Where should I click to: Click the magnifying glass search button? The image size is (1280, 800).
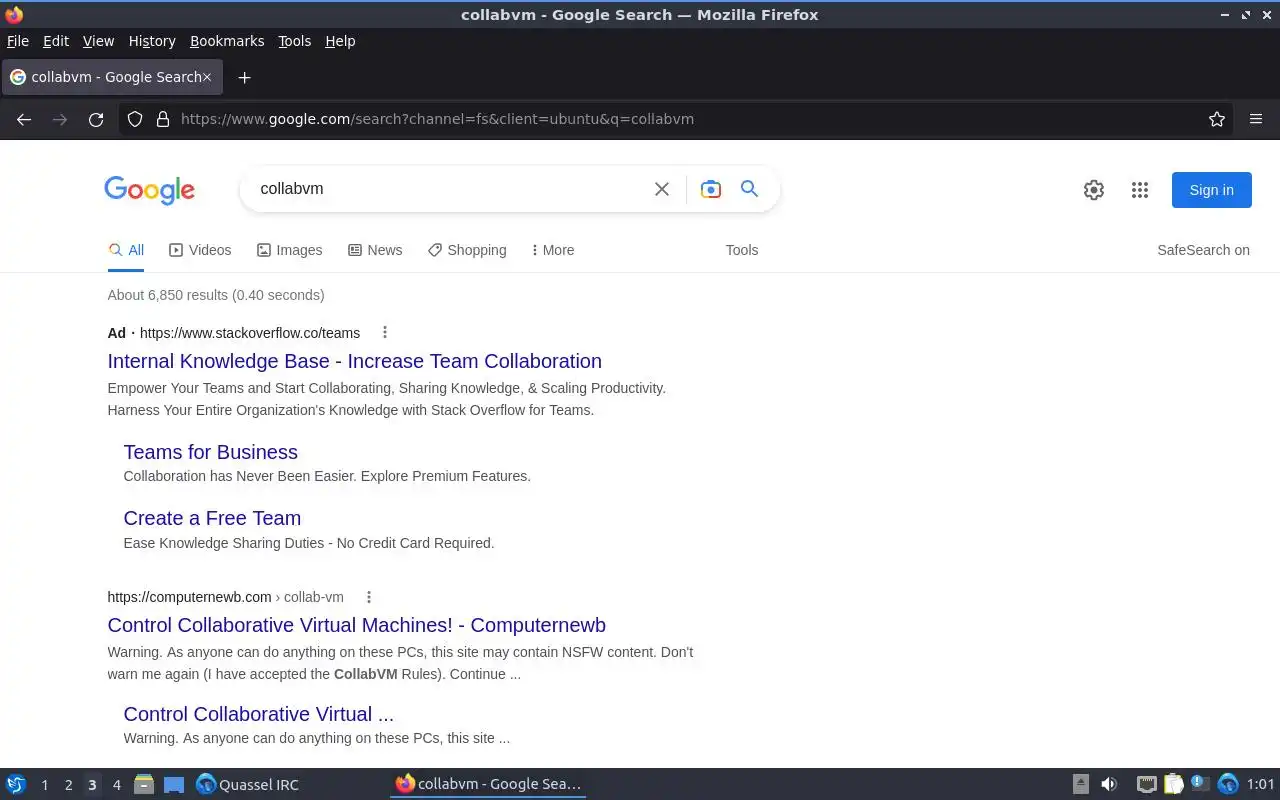coord(749,189)
